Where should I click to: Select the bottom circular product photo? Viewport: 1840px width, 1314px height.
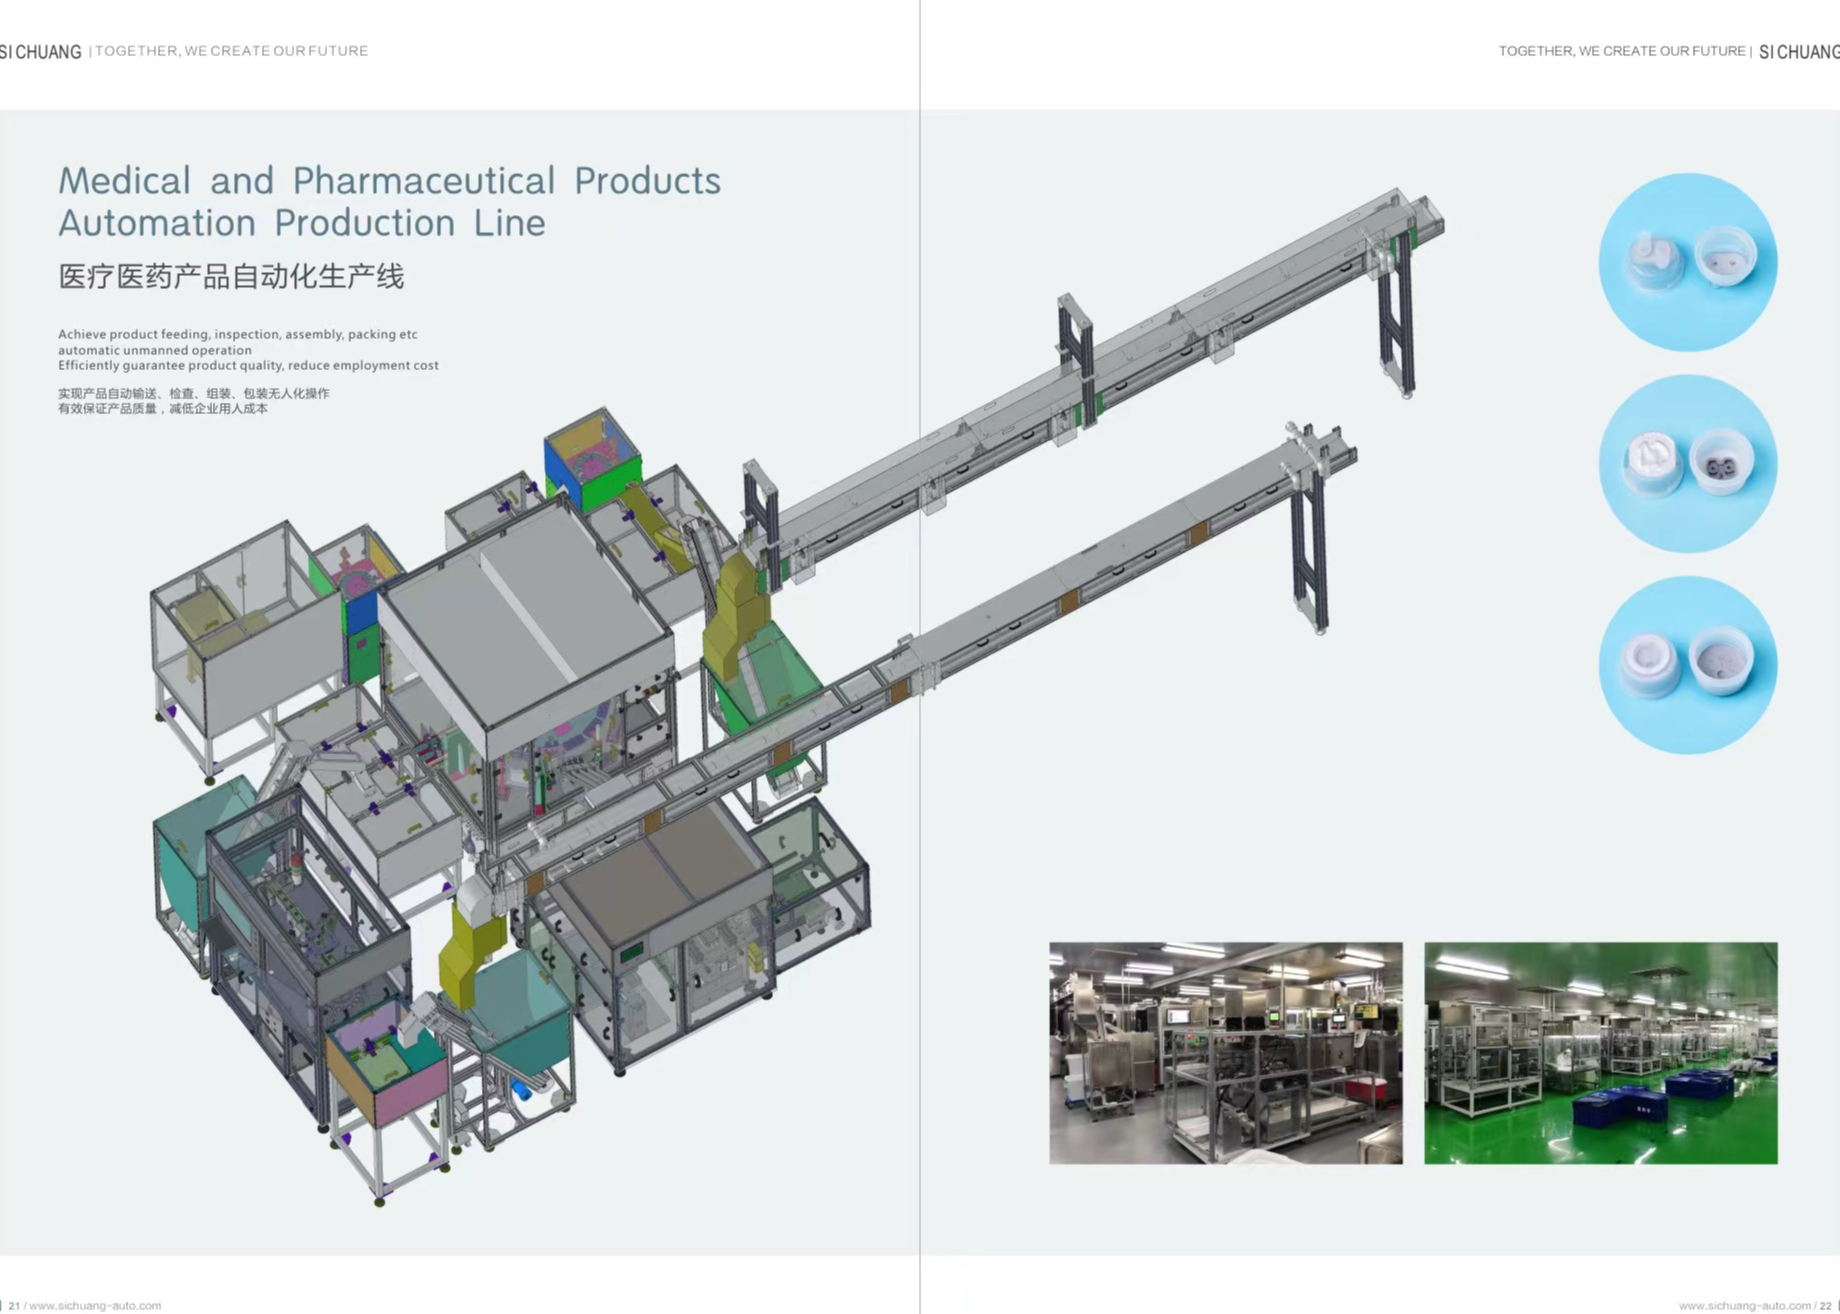click(x=1687, y=665)
